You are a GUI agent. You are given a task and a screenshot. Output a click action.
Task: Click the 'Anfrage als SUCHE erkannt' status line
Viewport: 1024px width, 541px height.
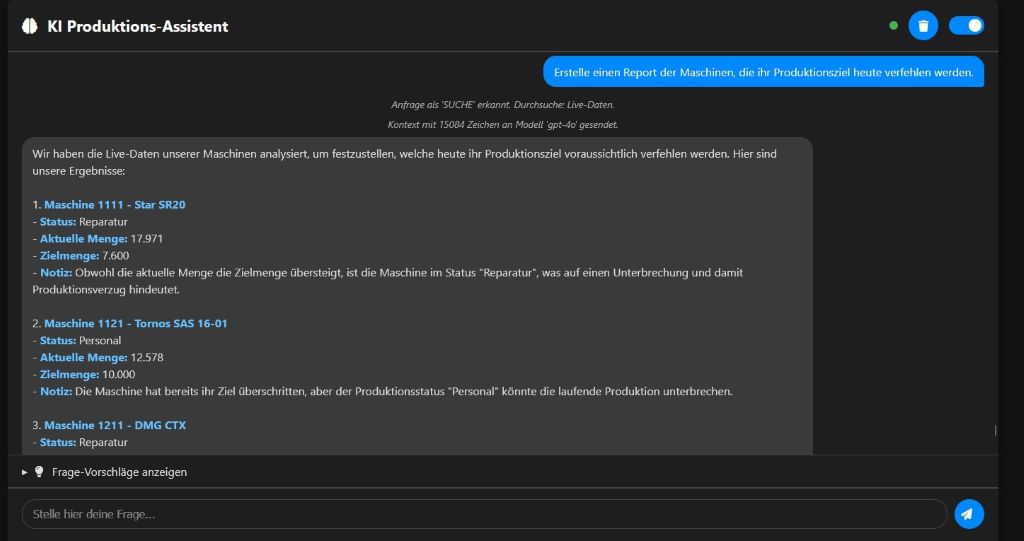[x=502, y=104]
